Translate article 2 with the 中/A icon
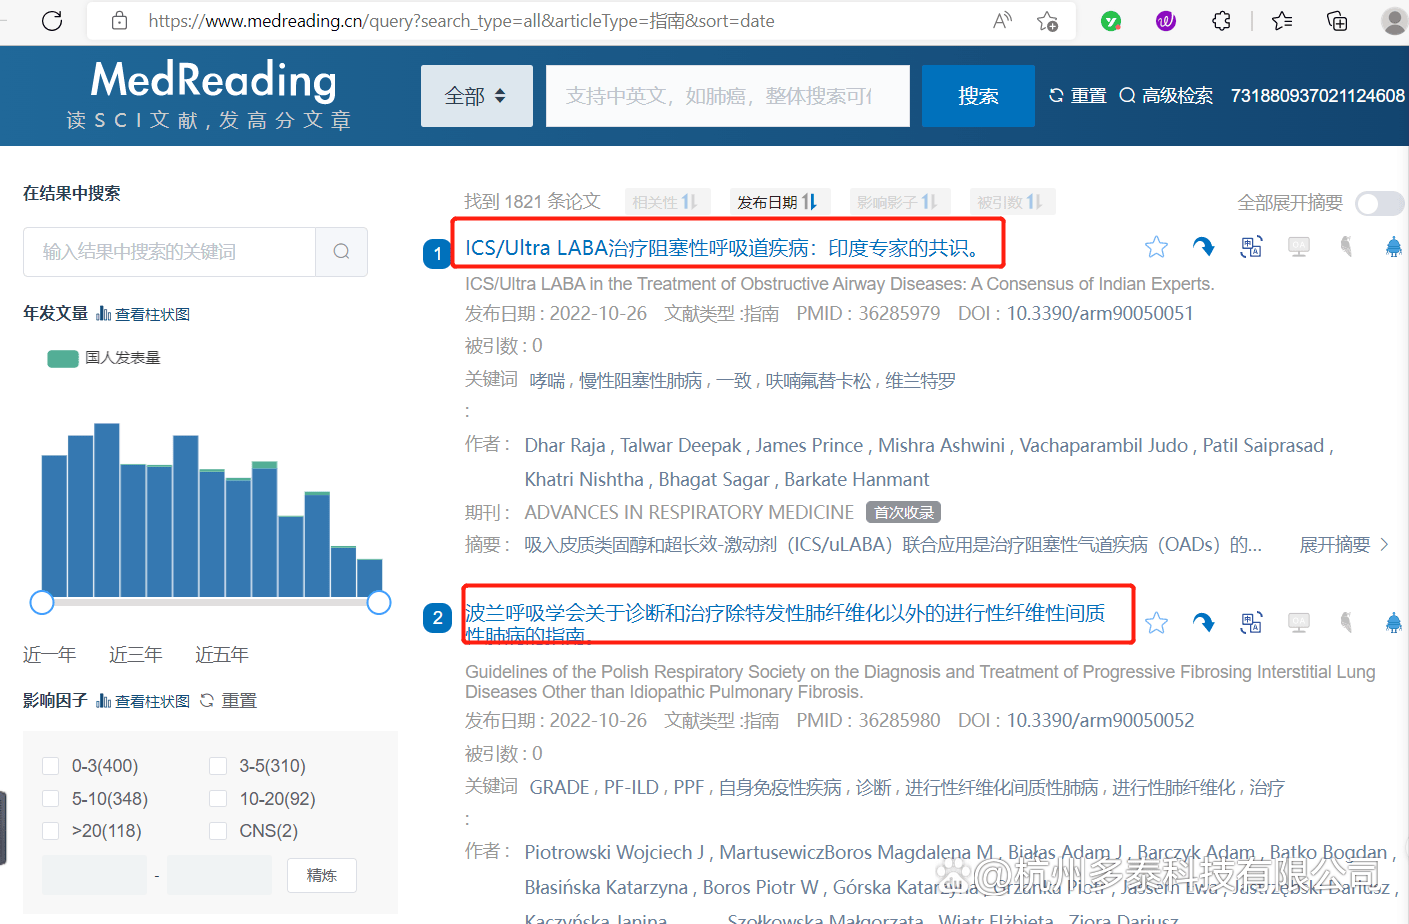This screenshot has height=924, width=1409. [1251, 623]
